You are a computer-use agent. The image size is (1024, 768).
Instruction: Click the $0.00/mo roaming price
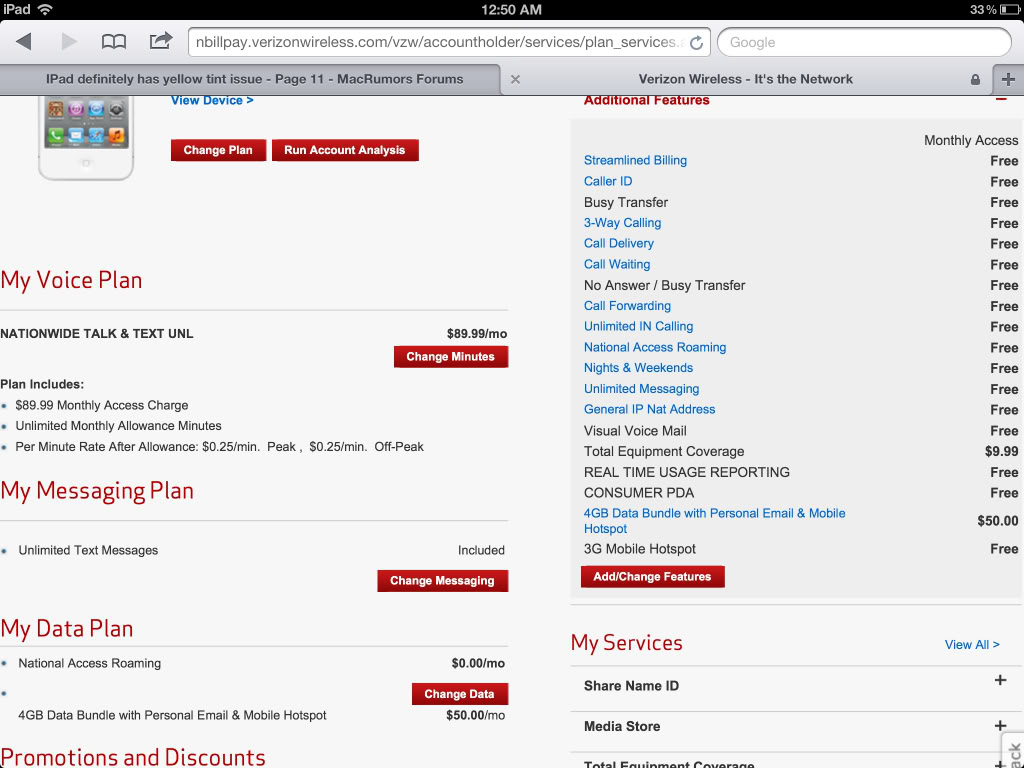(478, 663)
